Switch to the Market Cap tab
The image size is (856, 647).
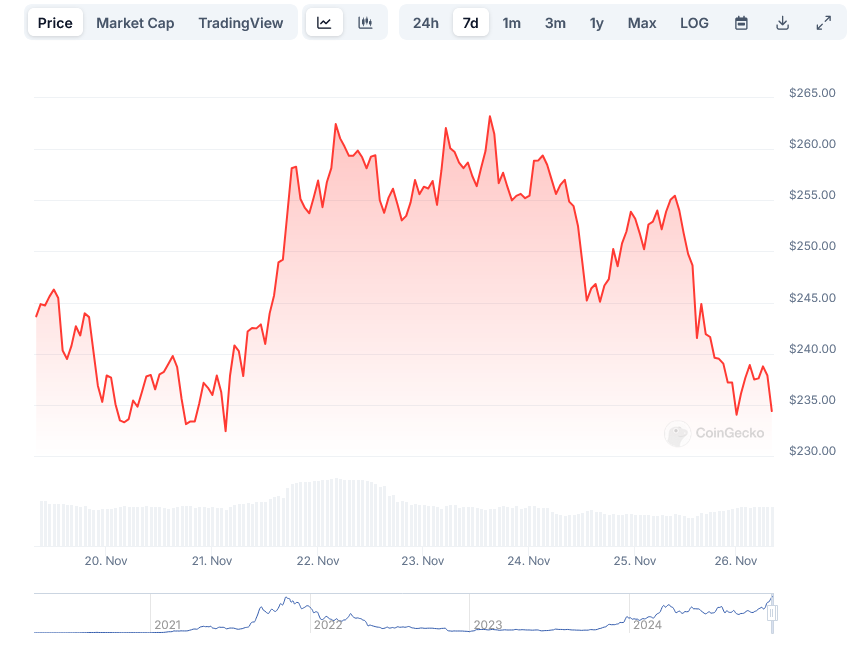(135, 23)
